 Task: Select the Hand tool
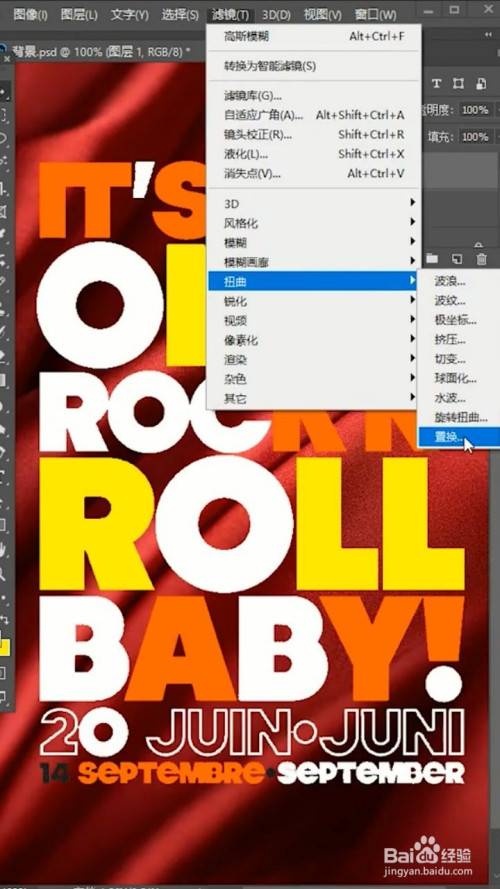(3, 549)
